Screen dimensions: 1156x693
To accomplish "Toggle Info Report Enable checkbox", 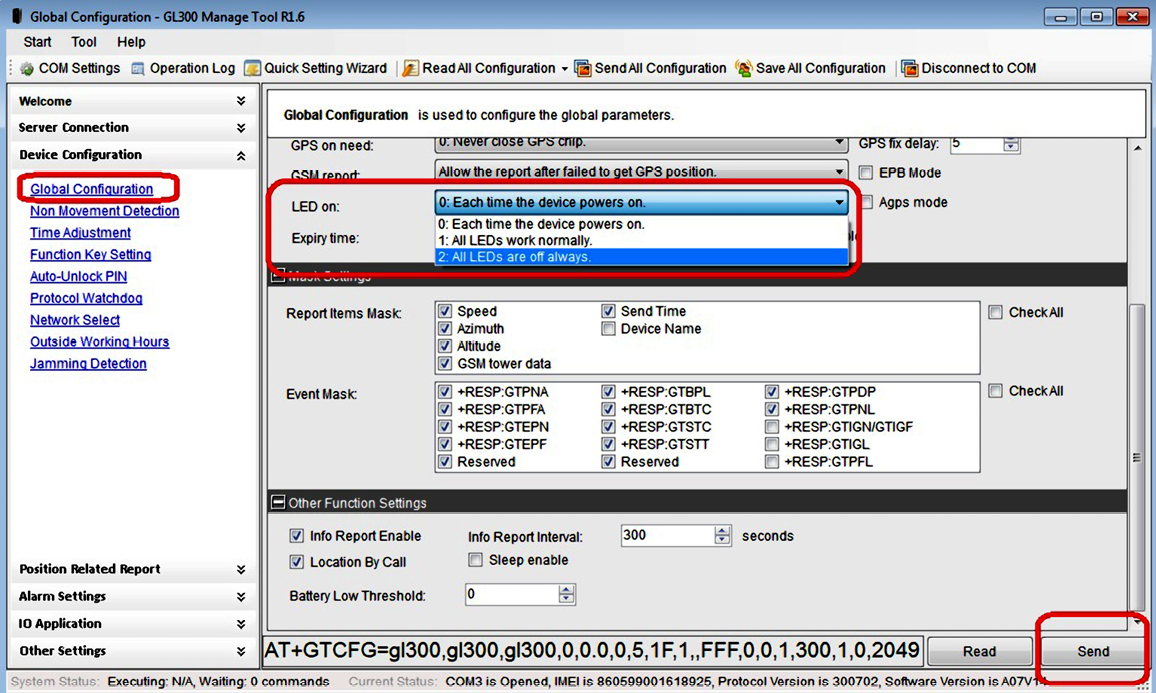I will (x=296, y=536).
